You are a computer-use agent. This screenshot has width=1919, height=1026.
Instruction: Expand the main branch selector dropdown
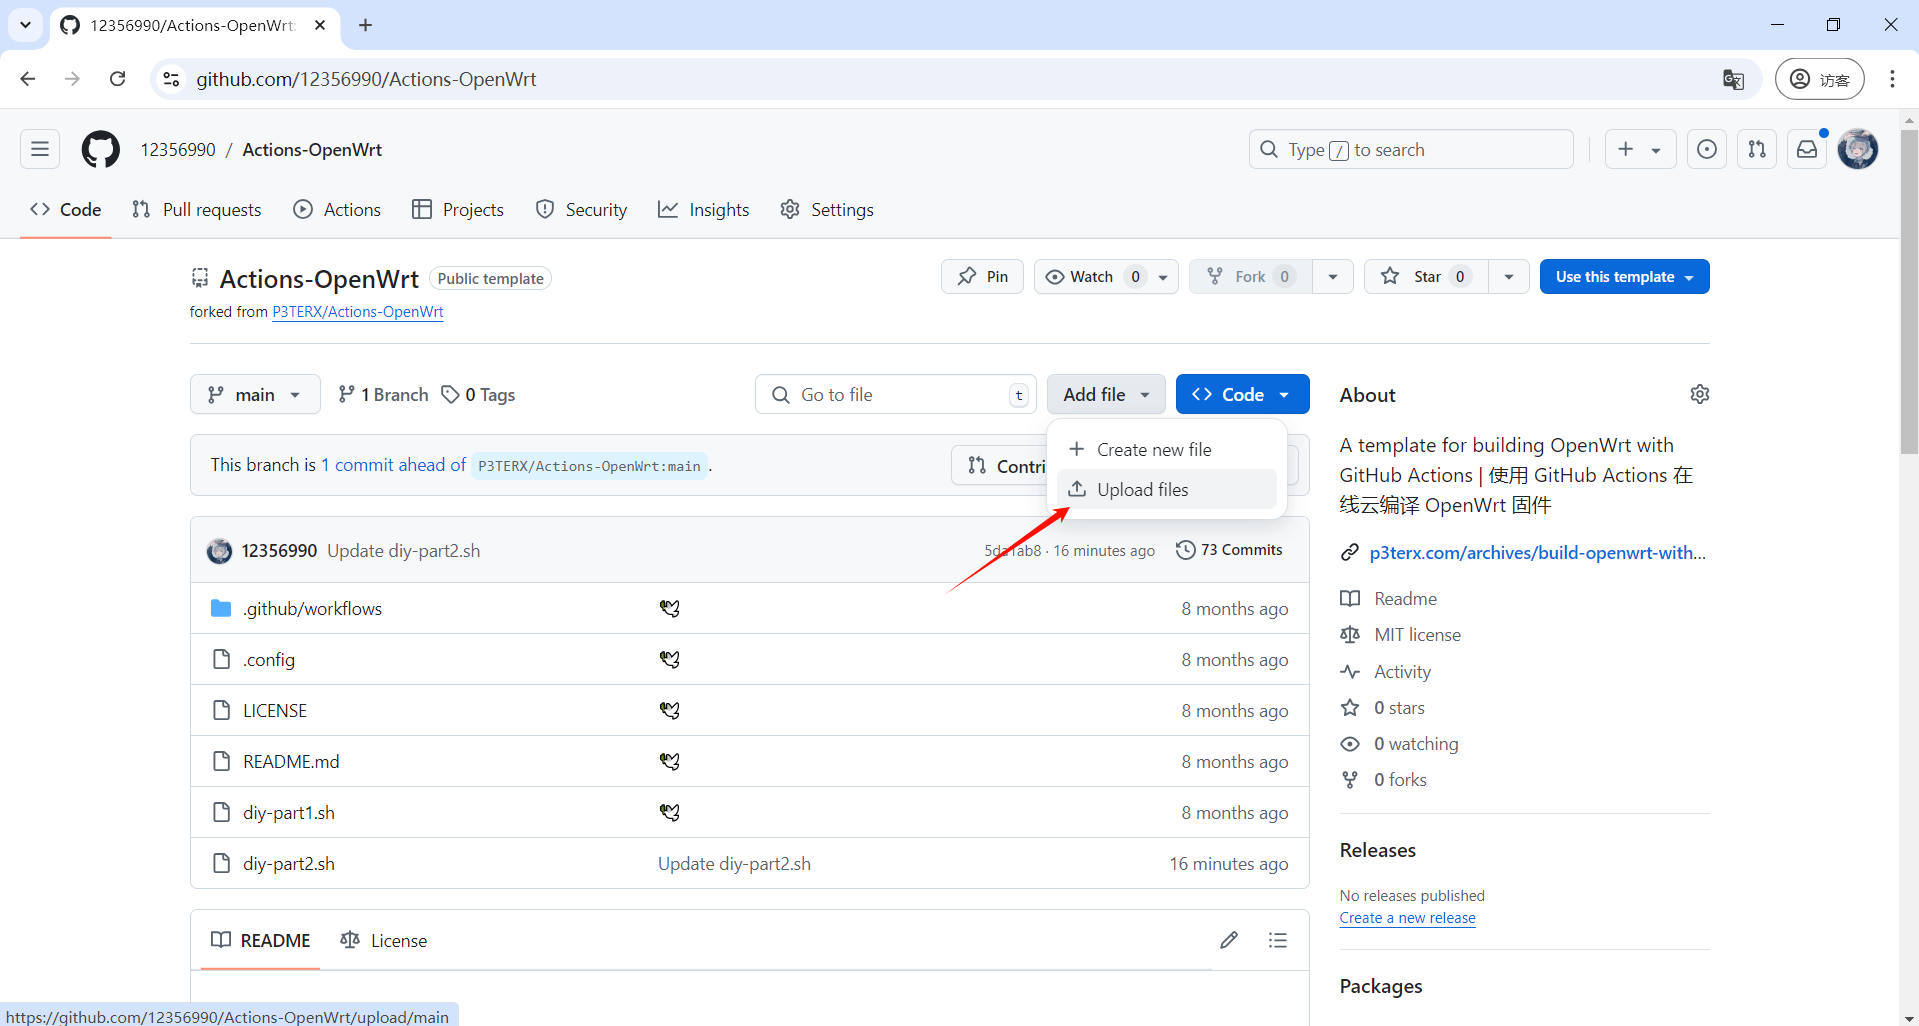click(255, 395)
